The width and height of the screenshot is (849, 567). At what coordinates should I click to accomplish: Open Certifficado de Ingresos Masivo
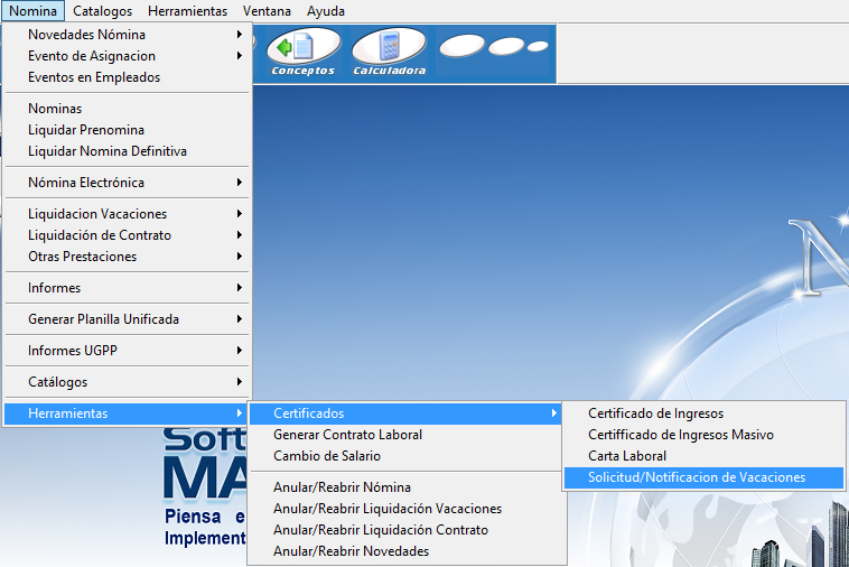point(704,434)
